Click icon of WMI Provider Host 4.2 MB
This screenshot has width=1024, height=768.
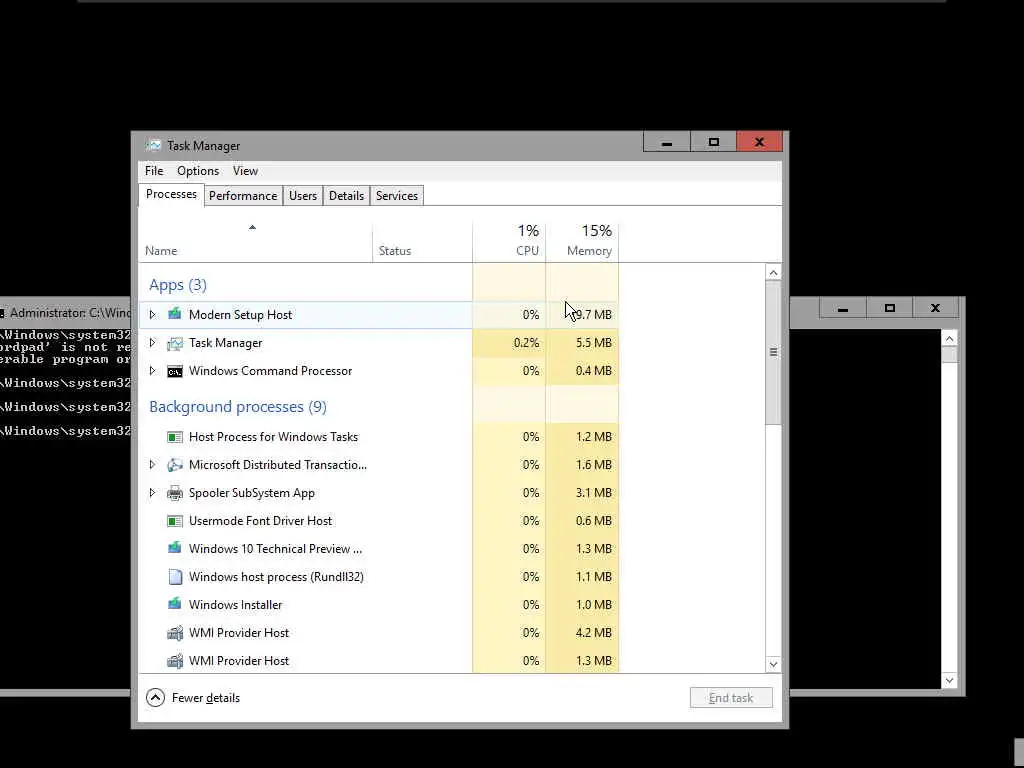click(x=174, y=633)
